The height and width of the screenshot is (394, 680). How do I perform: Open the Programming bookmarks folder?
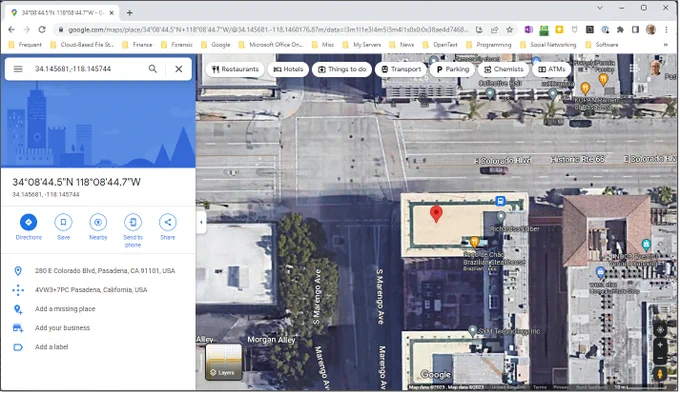pyautogui.click(x=489, y=45)
